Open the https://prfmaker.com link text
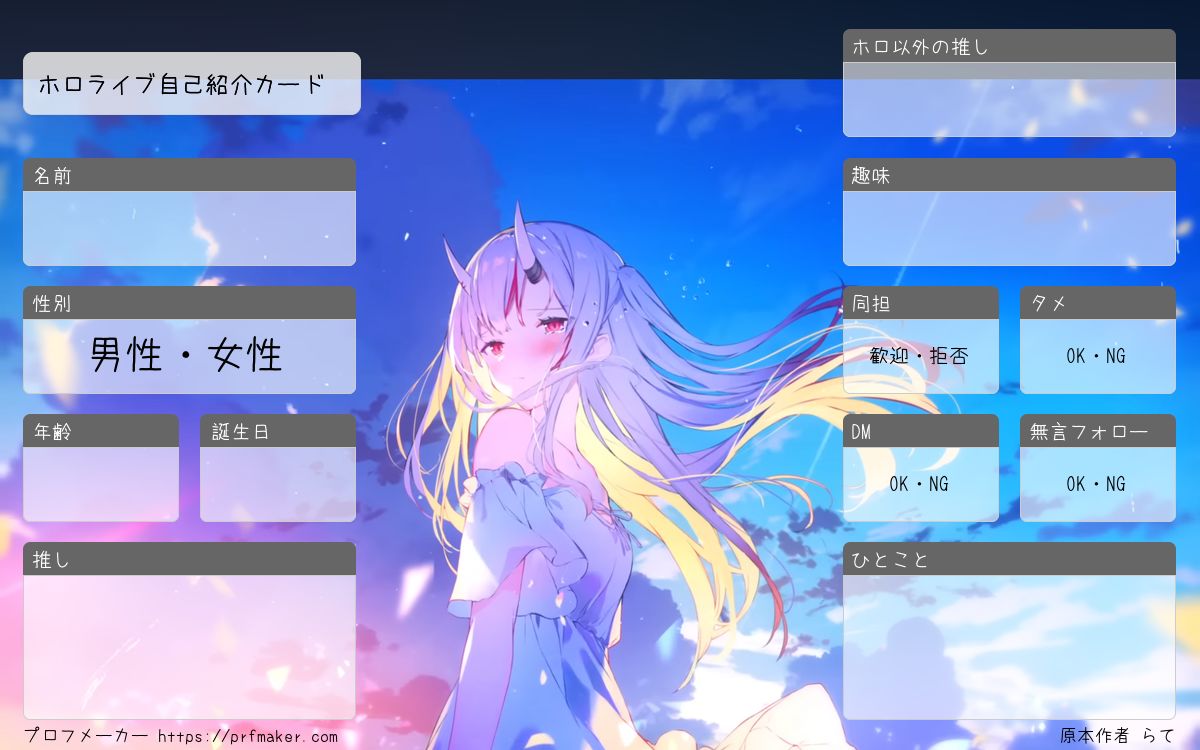The width and height of the screenshot is (1200, 750). [x=248, y=737]
